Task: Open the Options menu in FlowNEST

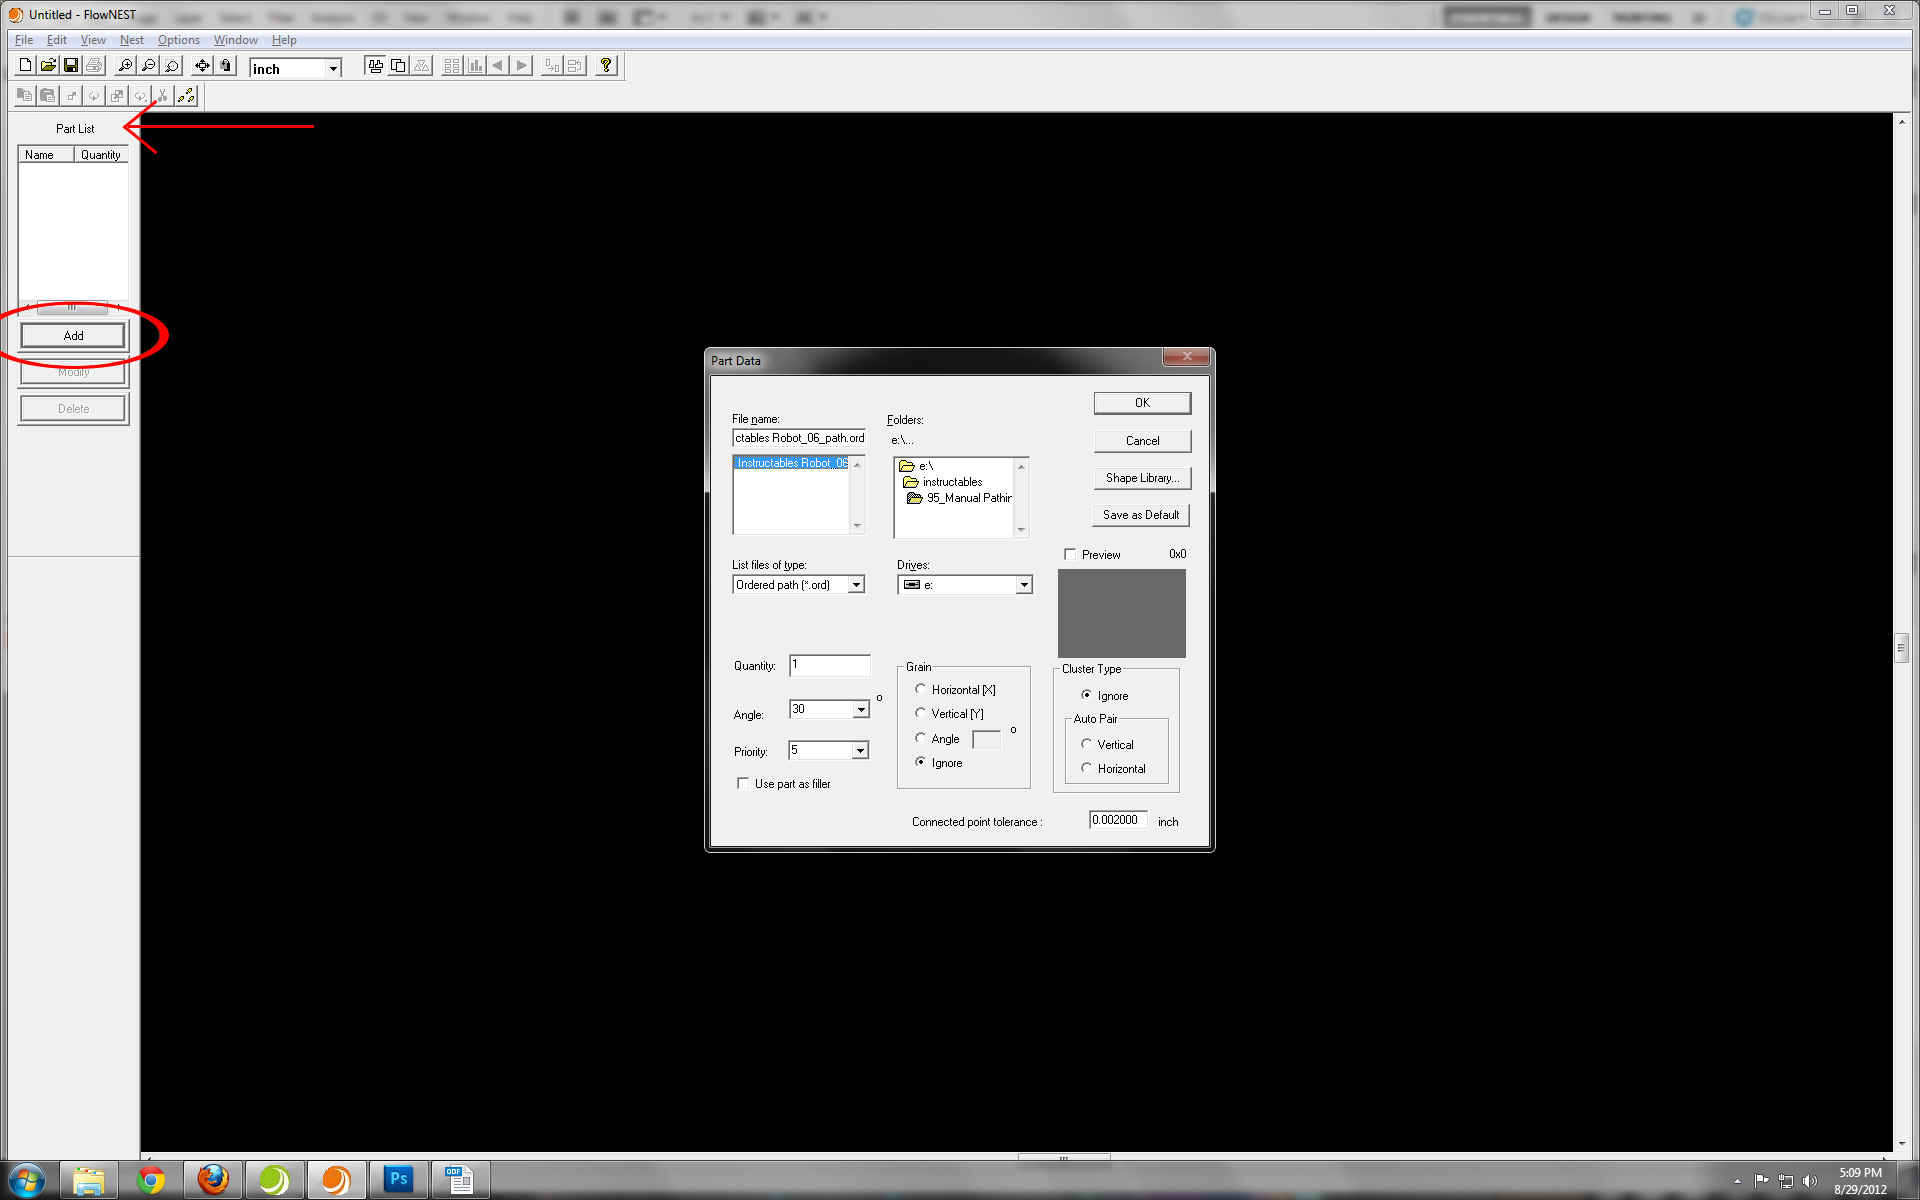Action: coord(176,40)
